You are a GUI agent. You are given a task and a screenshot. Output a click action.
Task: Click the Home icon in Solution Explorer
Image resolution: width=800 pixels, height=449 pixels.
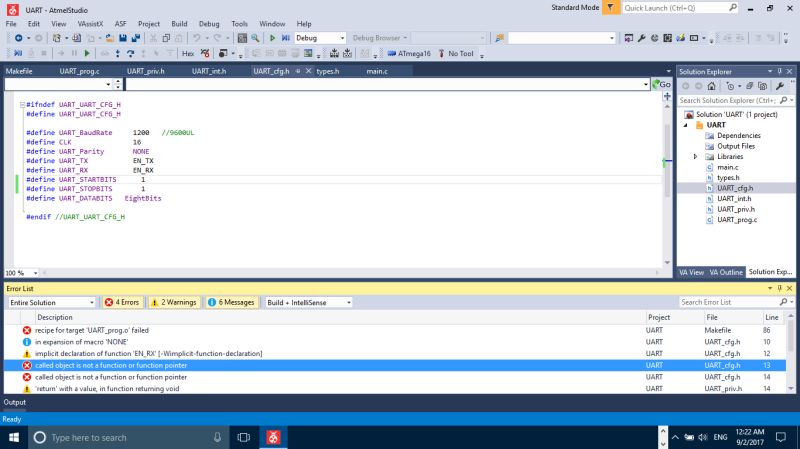tap(711, 86)
